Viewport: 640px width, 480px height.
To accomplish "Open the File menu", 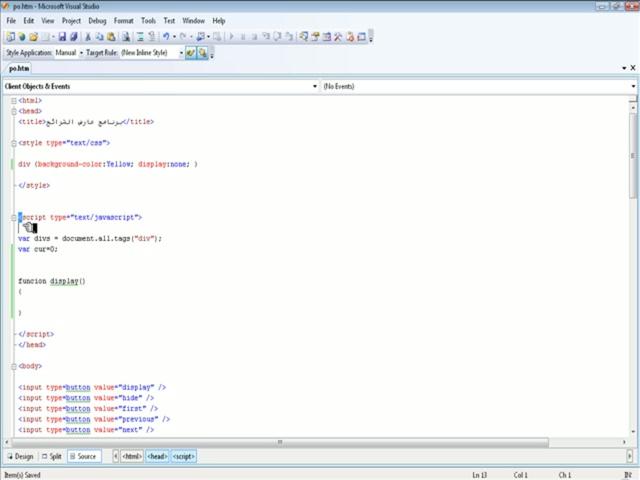I will pyautogui.click(x=11, y=20).
